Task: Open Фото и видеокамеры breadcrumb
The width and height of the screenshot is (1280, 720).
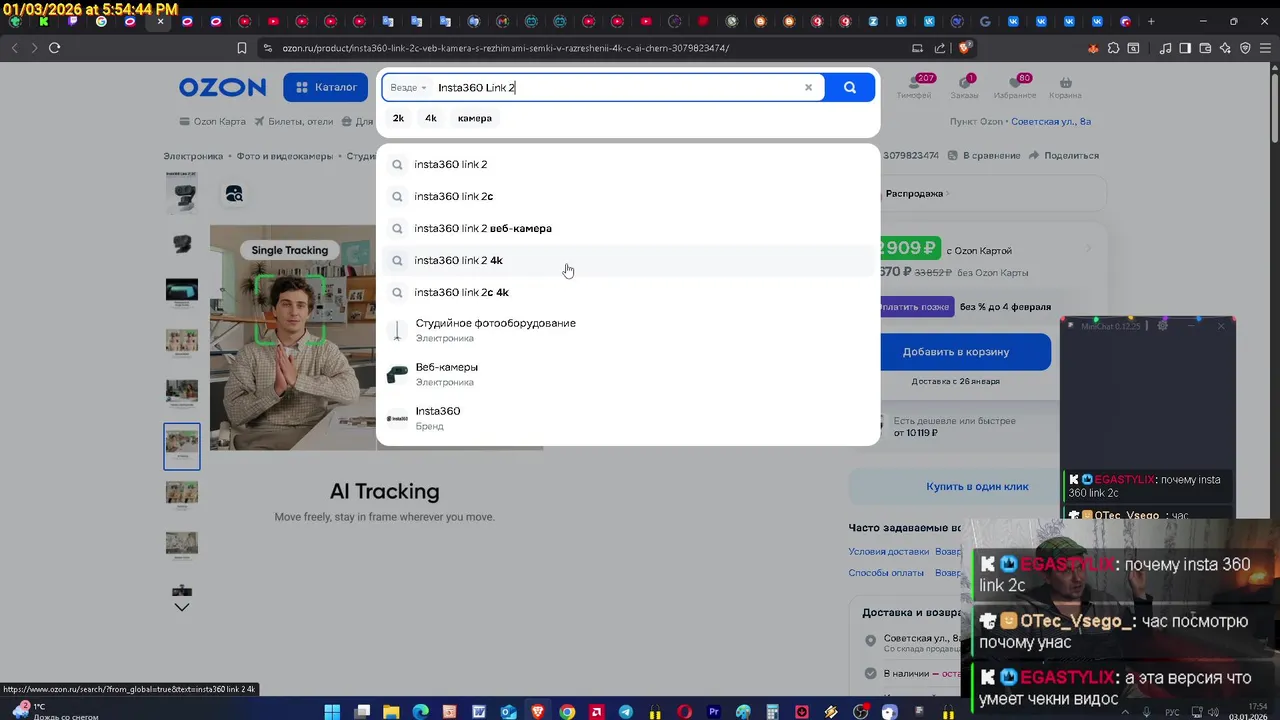Action: click(285, 156)
